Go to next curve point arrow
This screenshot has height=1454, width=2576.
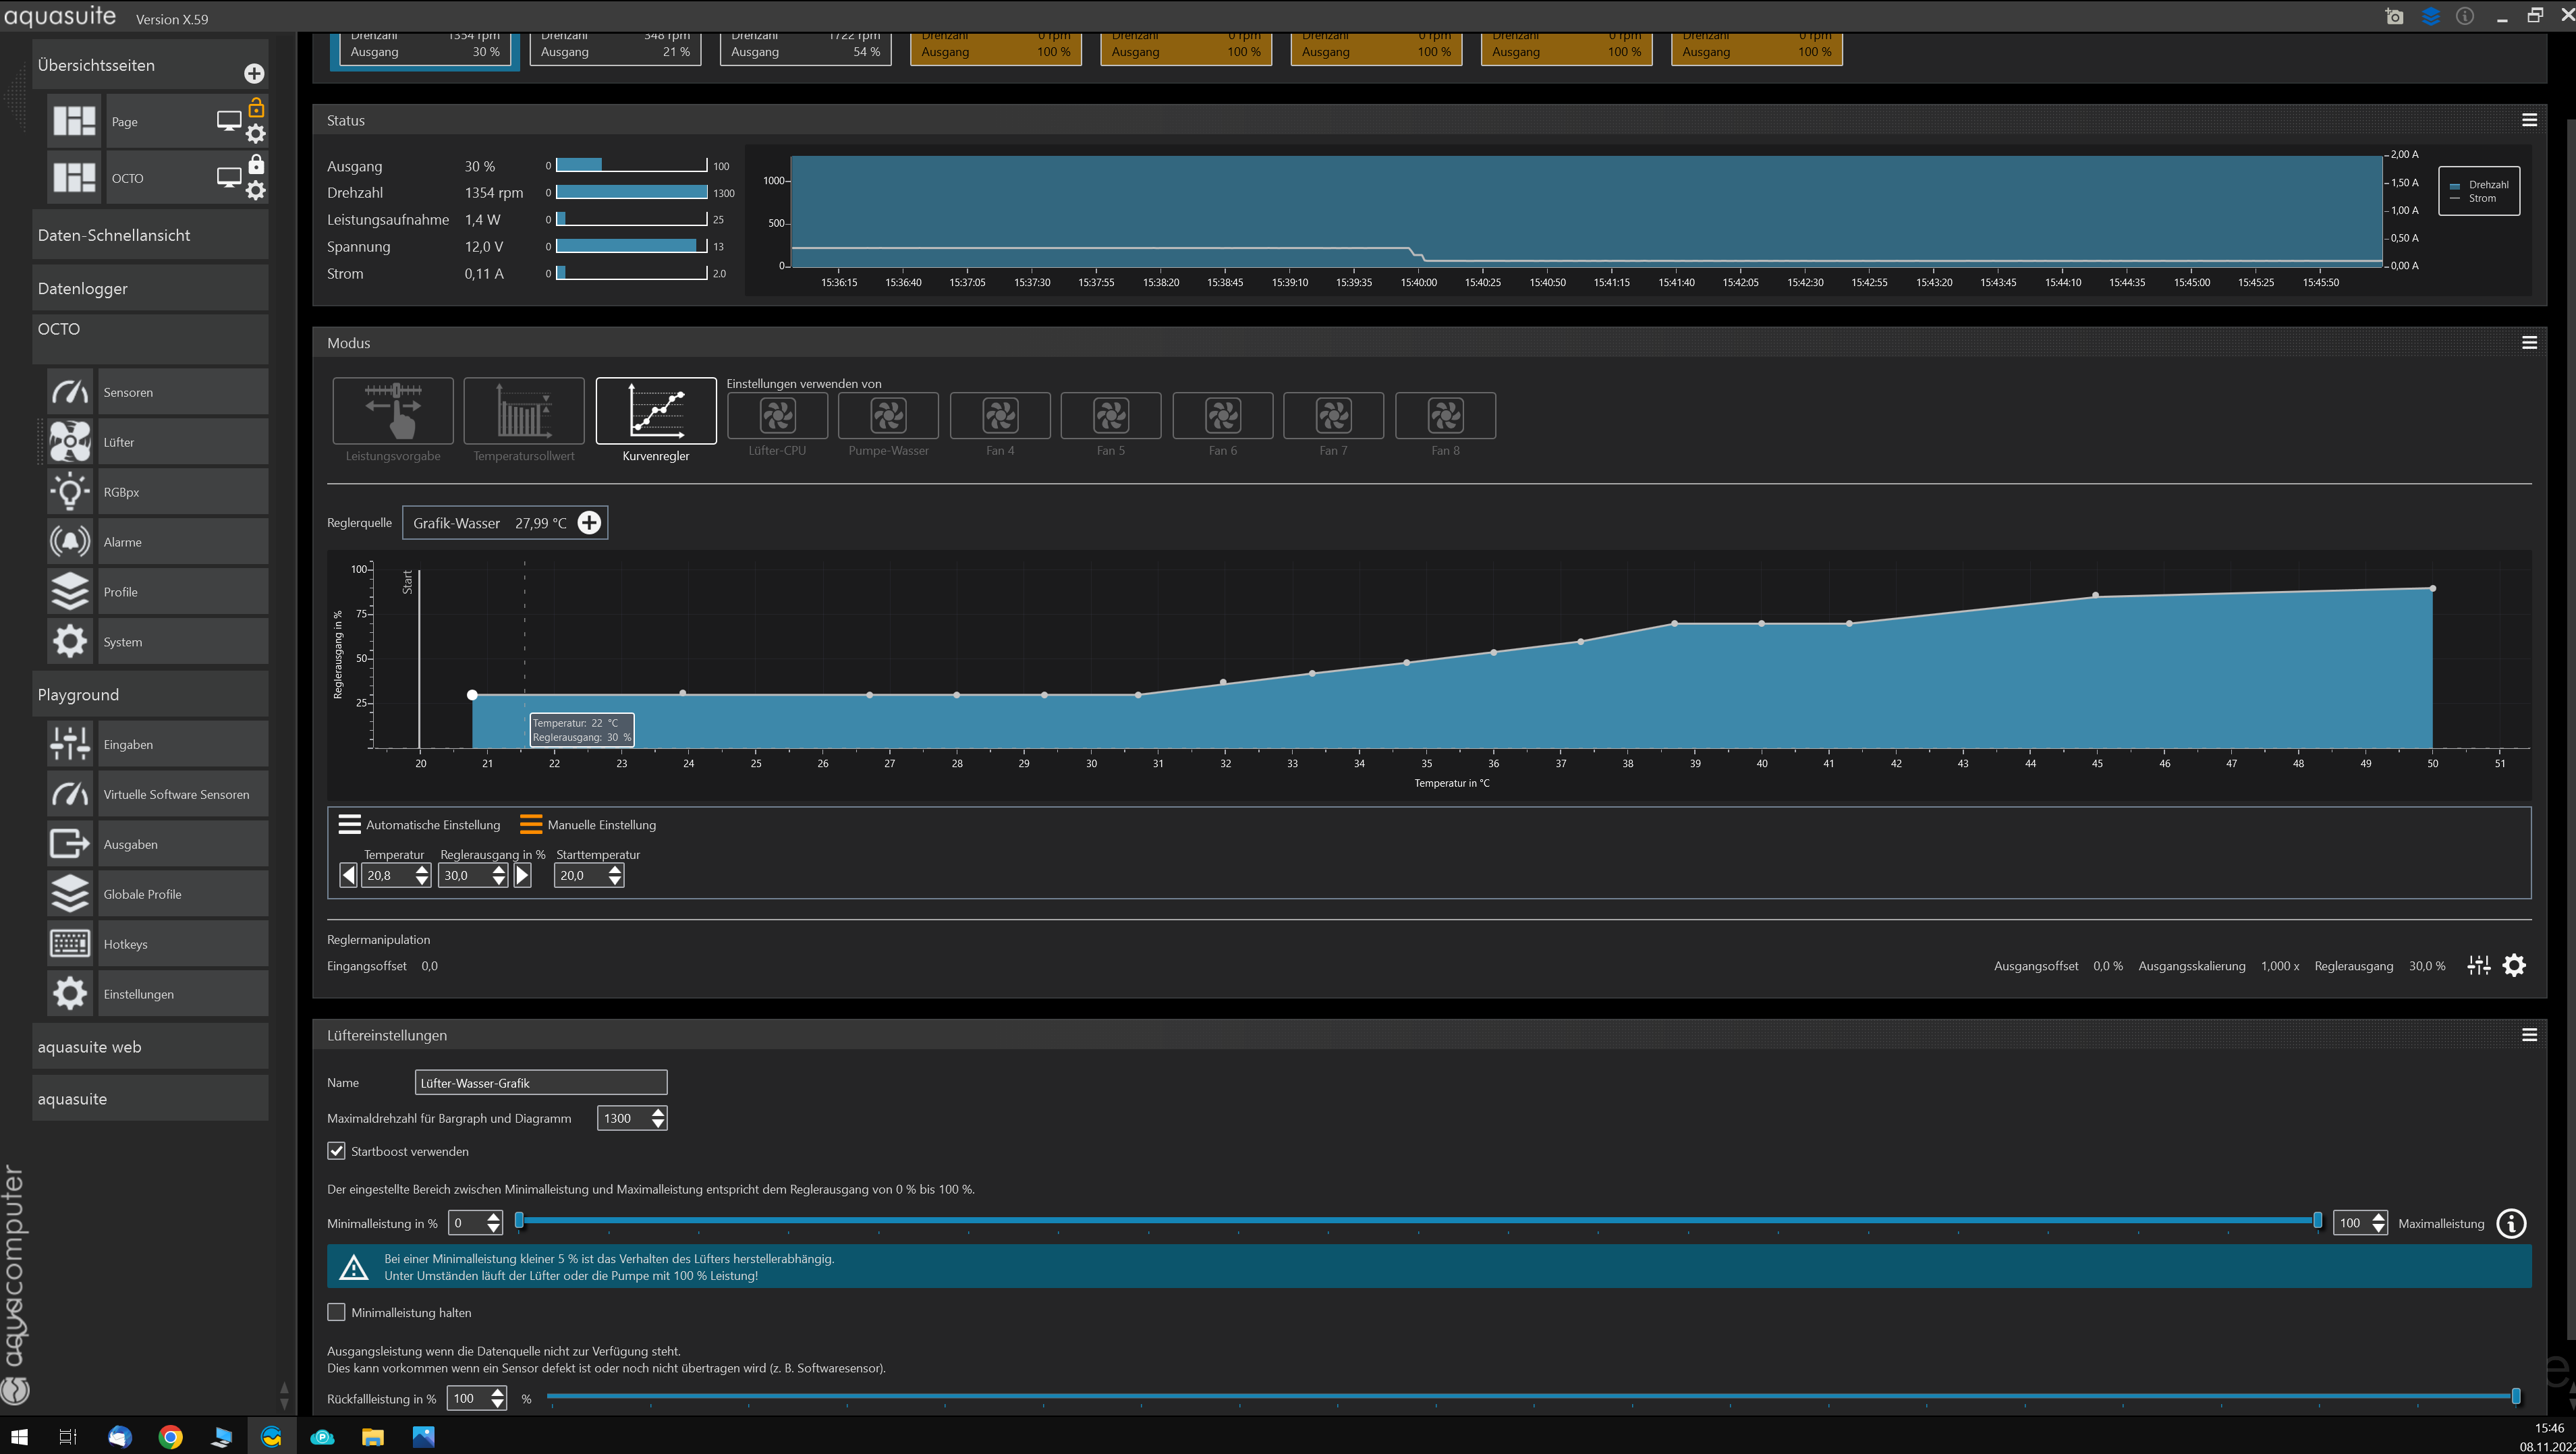click(522, 875)
